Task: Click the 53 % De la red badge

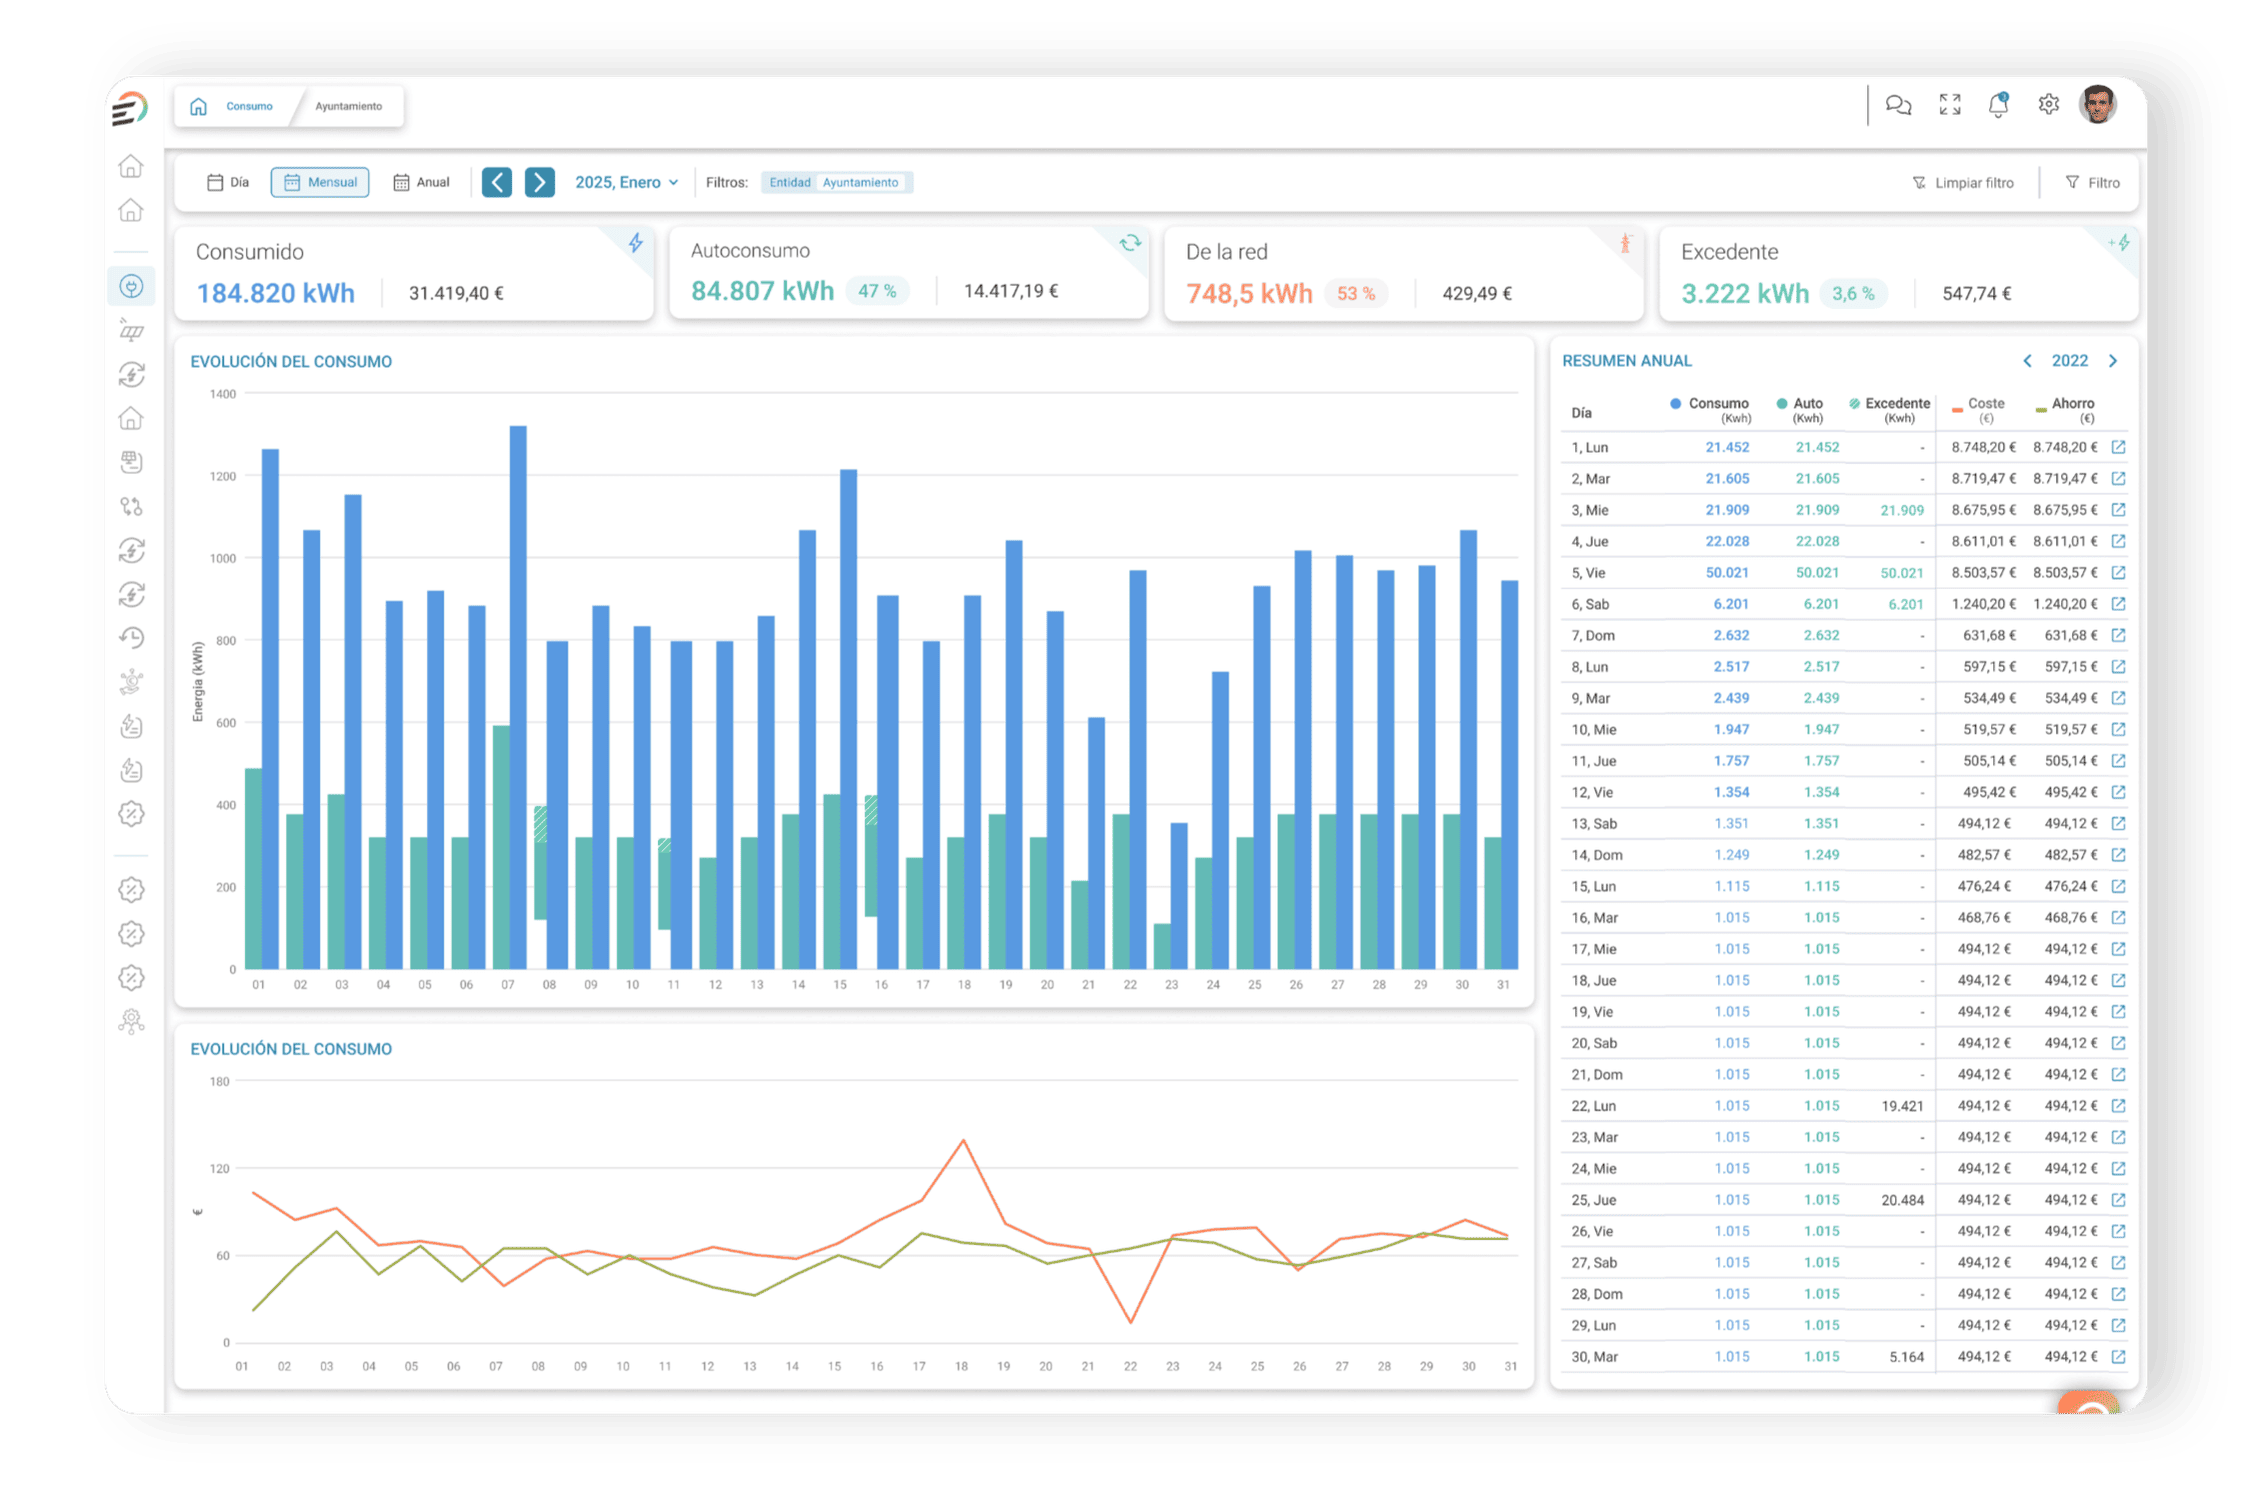Action: [x=1356, y=293]
